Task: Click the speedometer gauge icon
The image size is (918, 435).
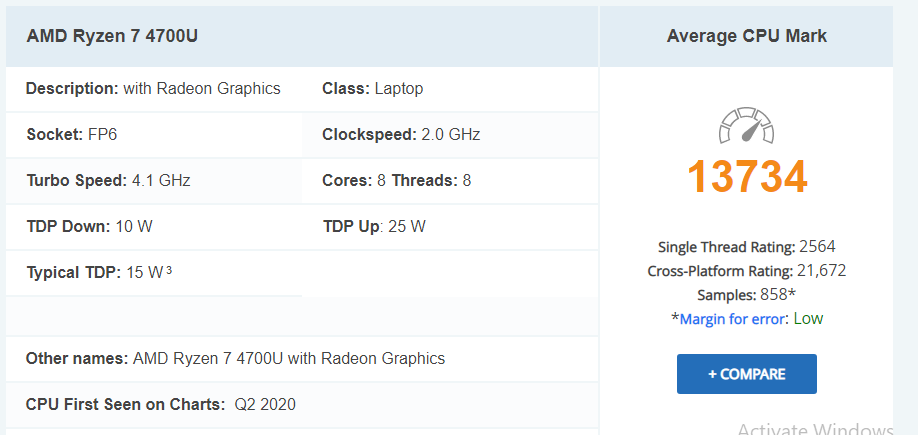Action: click(x=746, y=125)
